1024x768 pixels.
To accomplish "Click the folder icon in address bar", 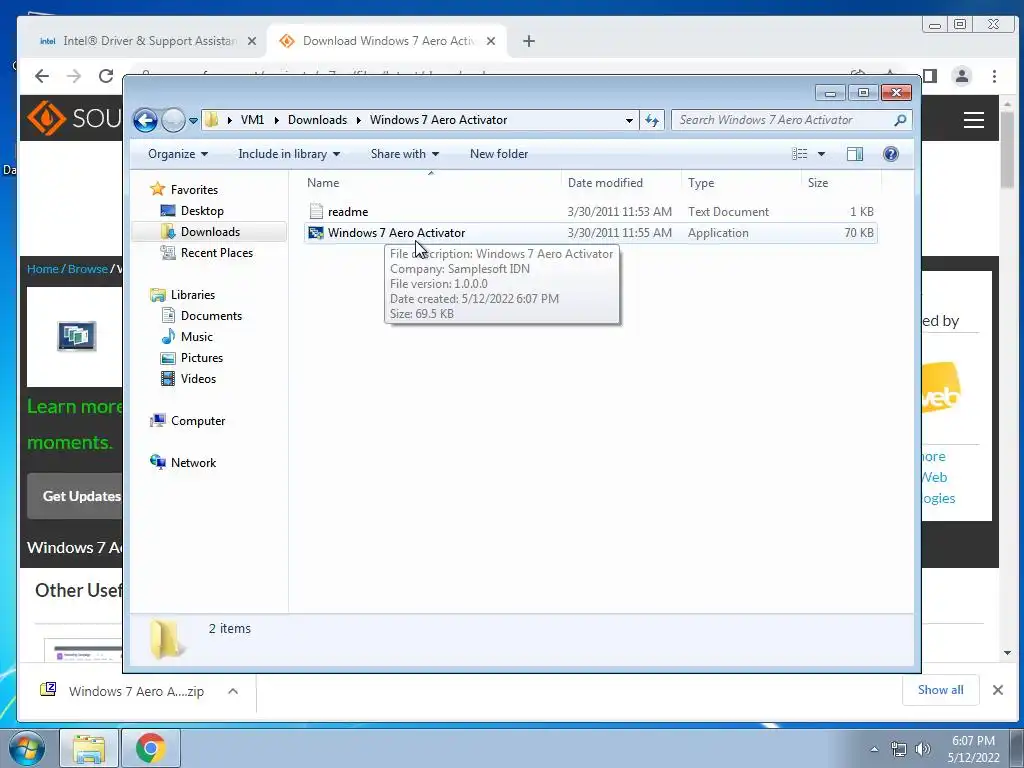I will (211, 120).
